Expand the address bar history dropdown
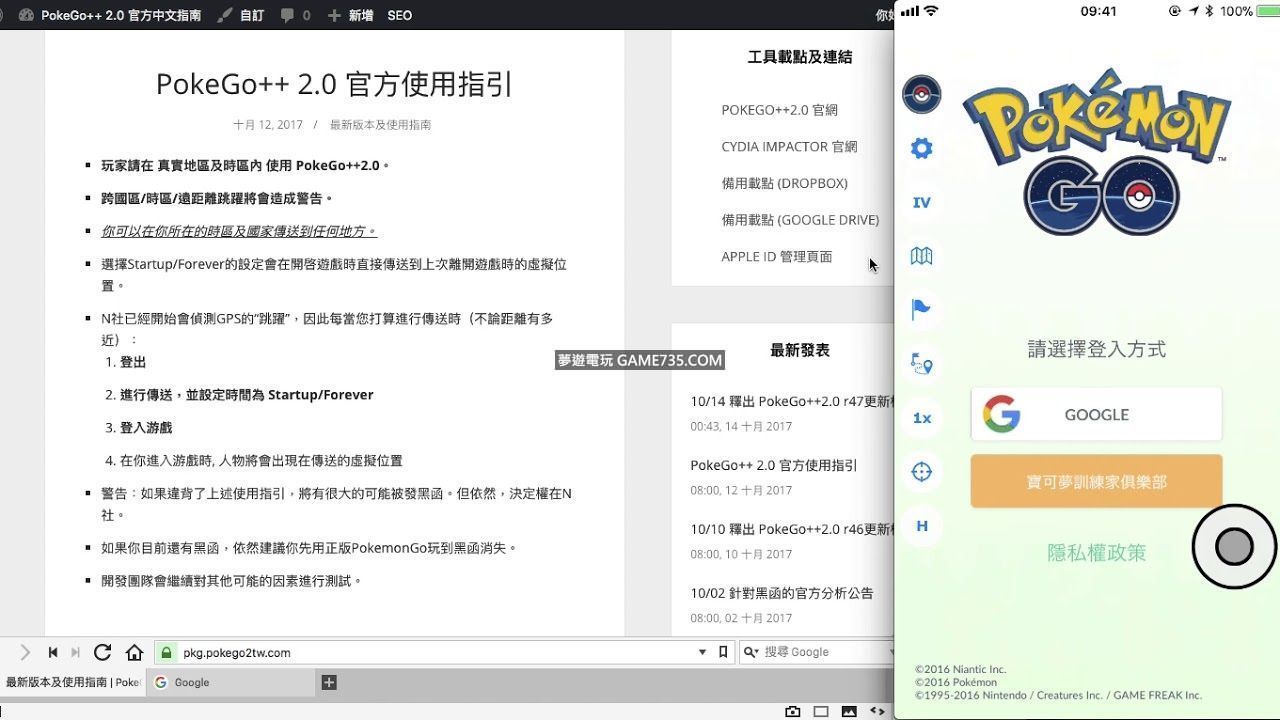This screenshot has height=720, width=1280. click(x=702, y=652)
